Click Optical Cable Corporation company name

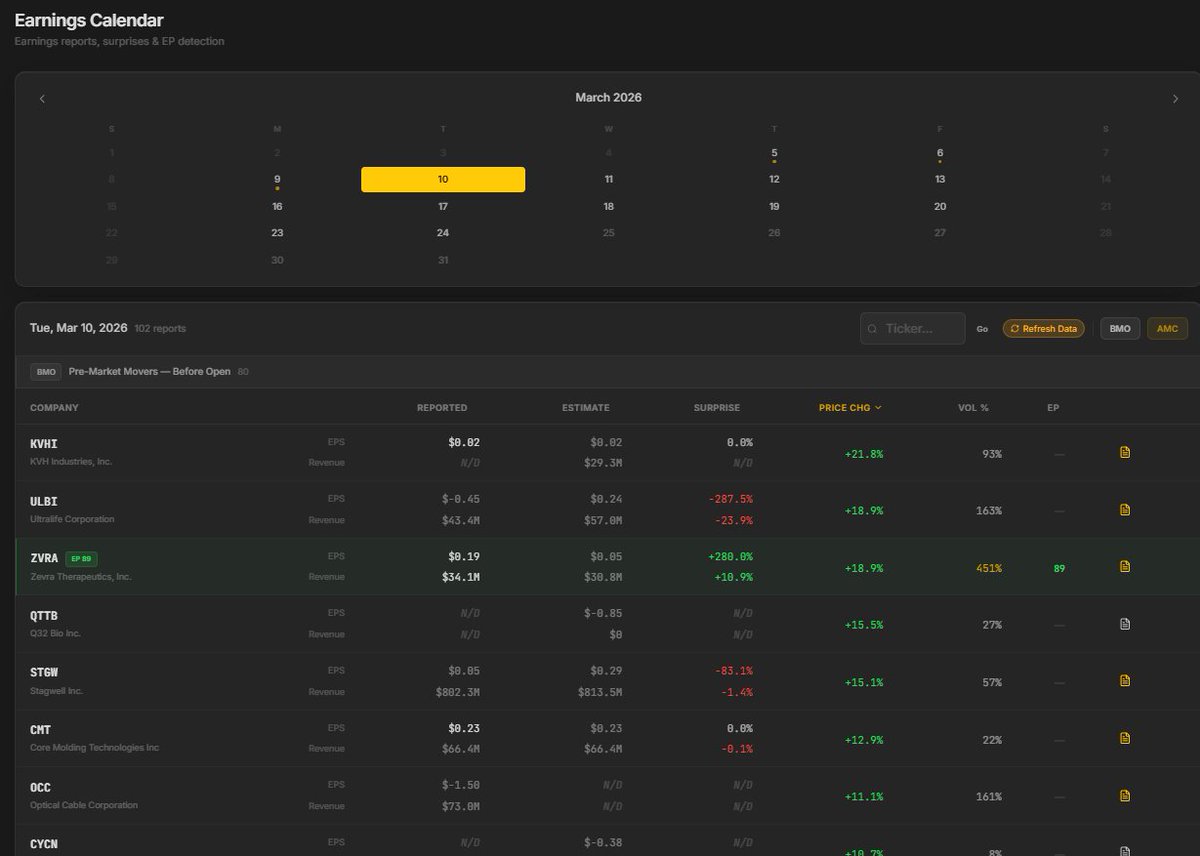(x=84, y=805)
